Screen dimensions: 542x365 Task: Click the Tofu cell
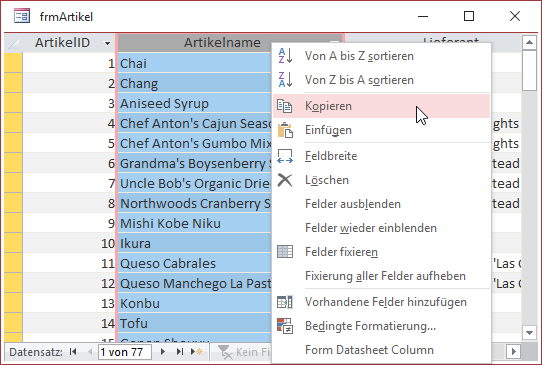[x=195, y=324]
